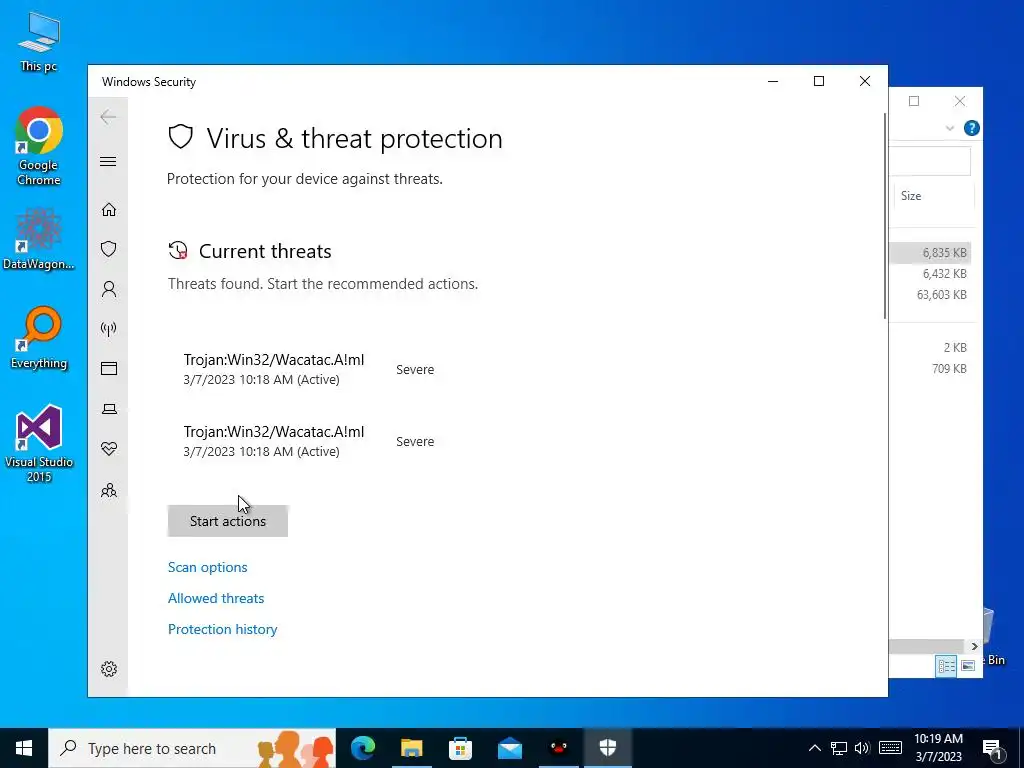Screen dimensions: 1024x768
Task: Switch Explorer to large icons view
Action: tap(968, 666)
